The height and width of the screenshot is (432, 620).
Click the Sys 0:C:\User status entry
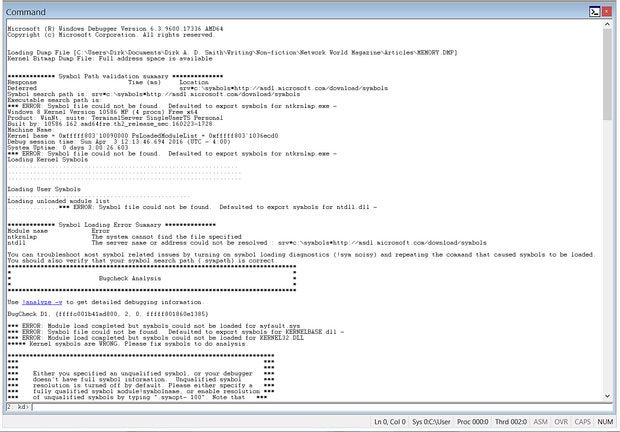pyautogui.click(x=431, y=422)
